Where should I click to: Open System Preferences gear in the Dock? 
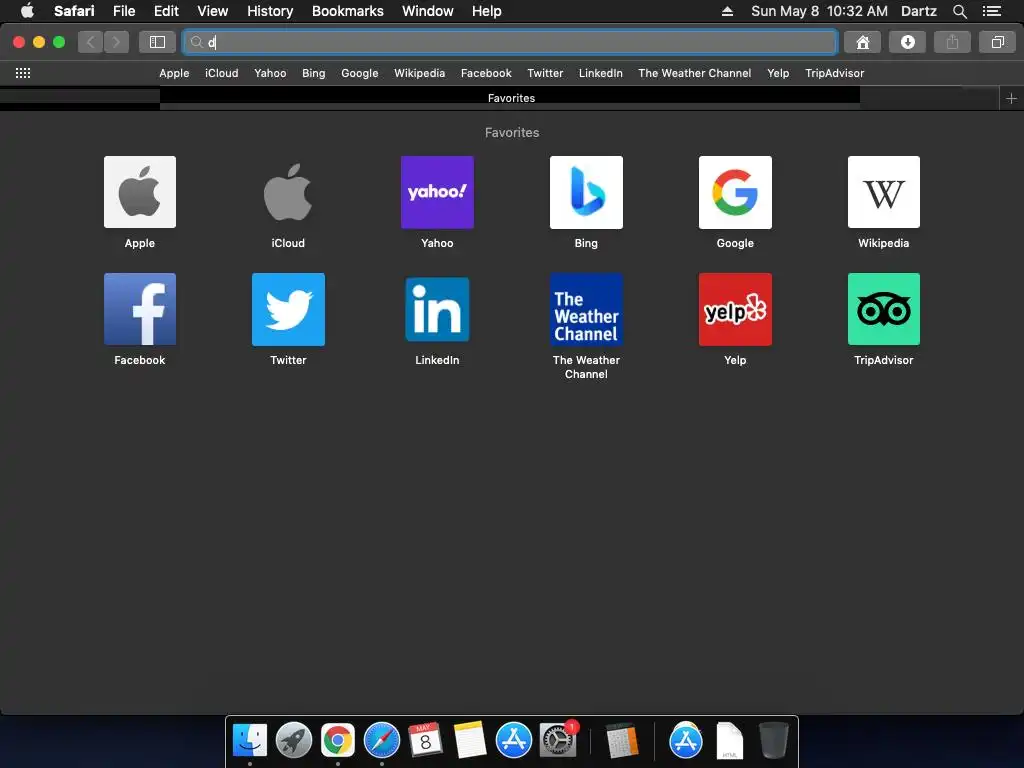click(x=558, y=741)
